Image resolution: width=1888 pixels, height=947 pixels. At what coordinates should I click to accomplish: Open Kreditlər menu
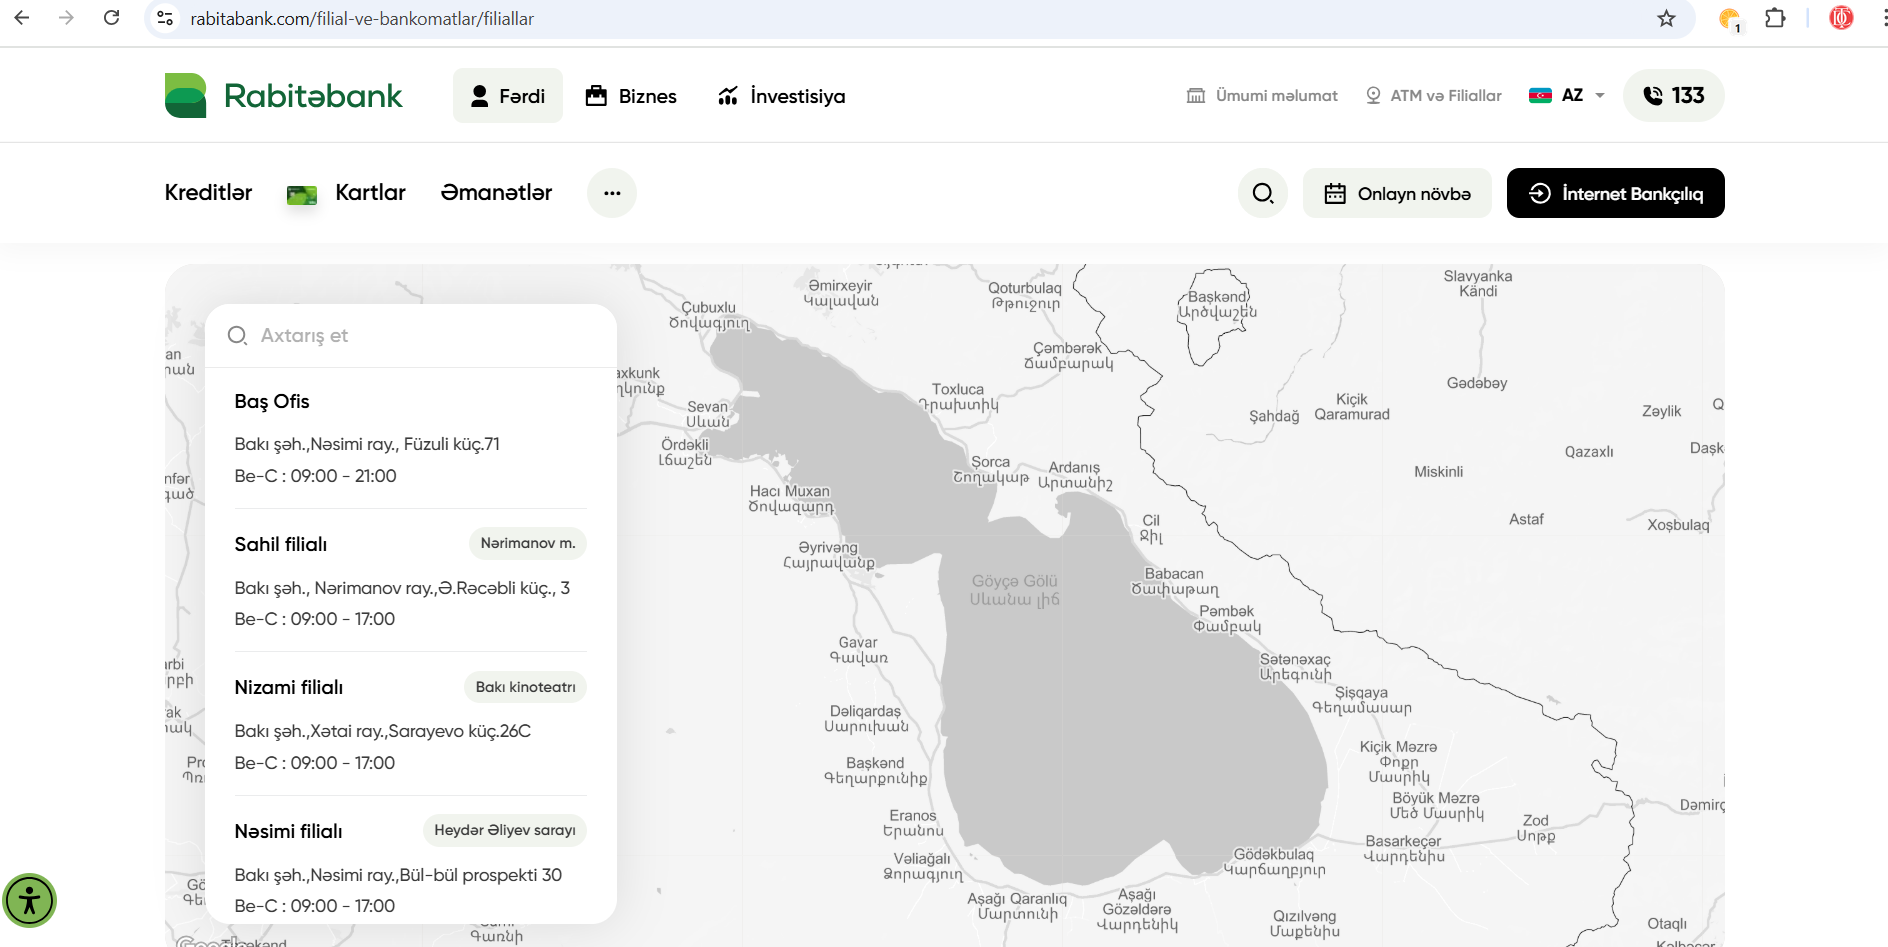click(208, 193)
